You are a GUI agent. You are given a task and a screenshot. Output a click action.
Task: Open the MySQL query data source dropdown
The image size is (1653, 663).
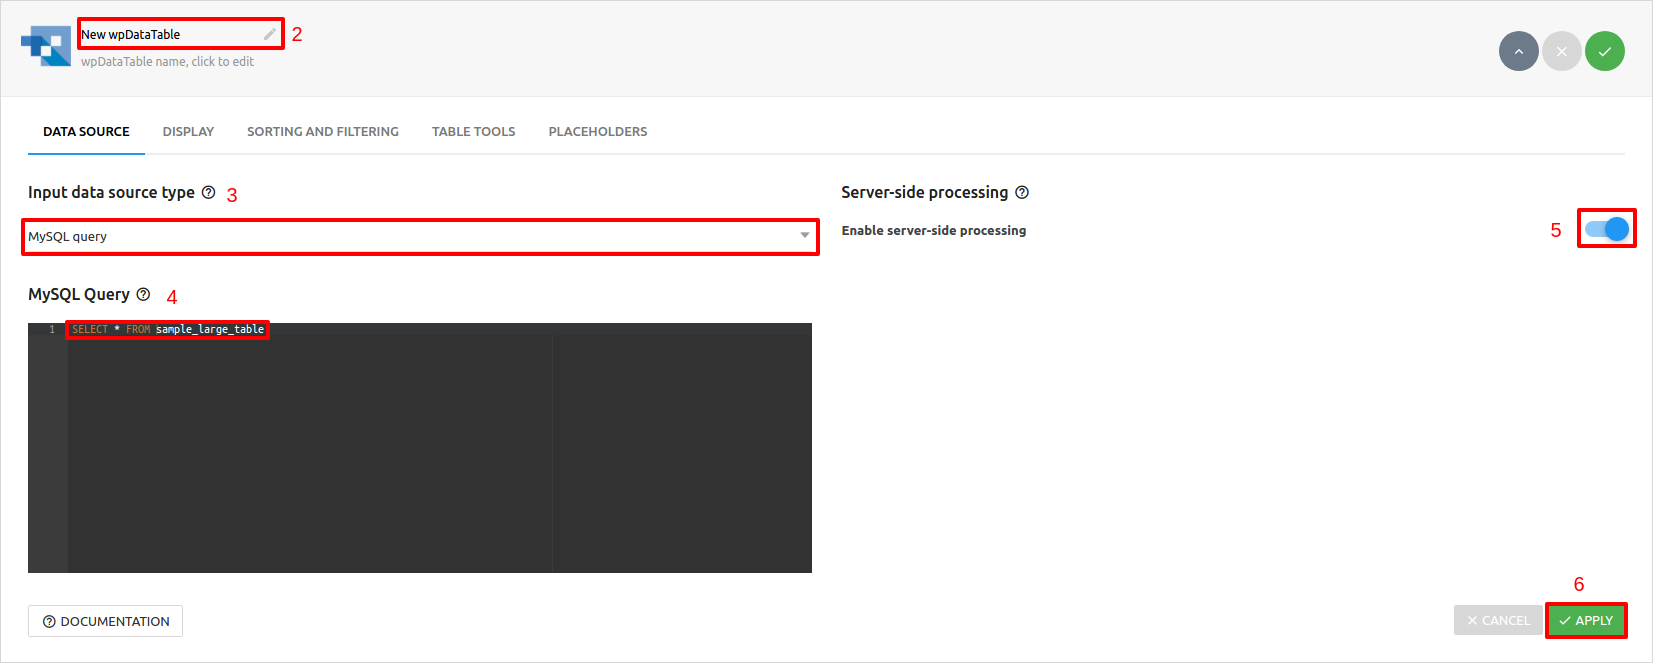pos(420,237)
